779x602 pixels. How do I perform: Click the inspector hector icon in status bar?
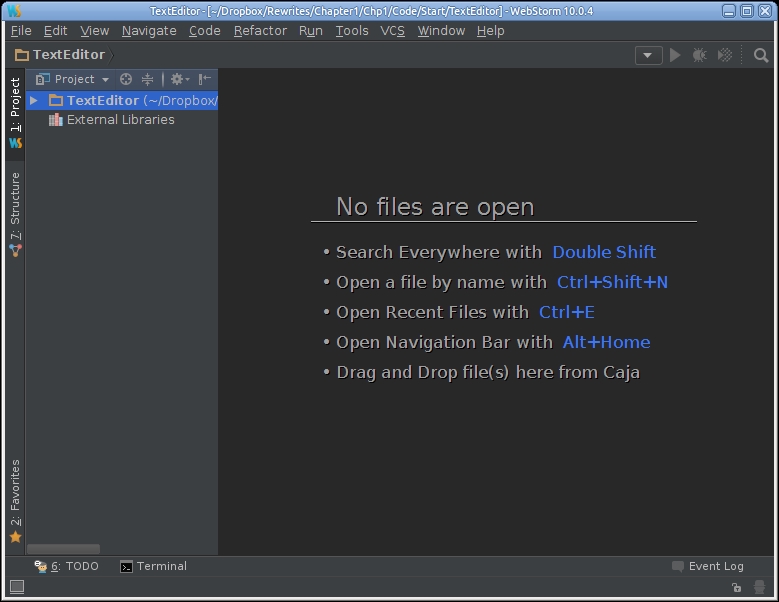point(759,587)
